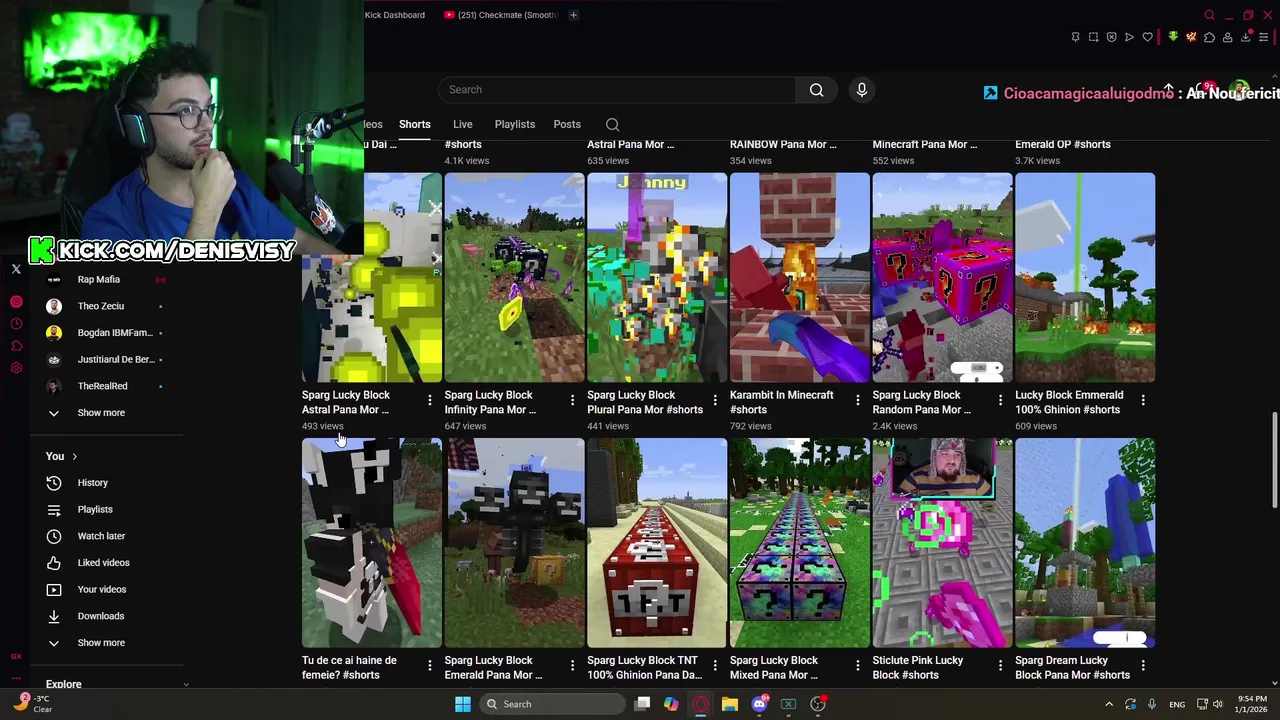Open the X (Twitter) sidebar icon
The image size is (1280, 720).
pos(16,269)
